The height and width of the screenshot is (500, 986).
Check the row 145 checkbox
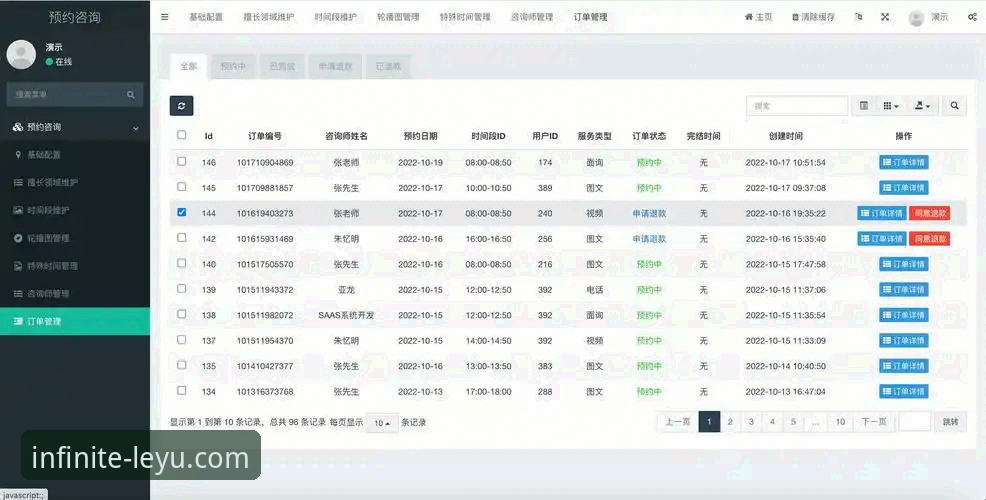[x=182, y=187]
